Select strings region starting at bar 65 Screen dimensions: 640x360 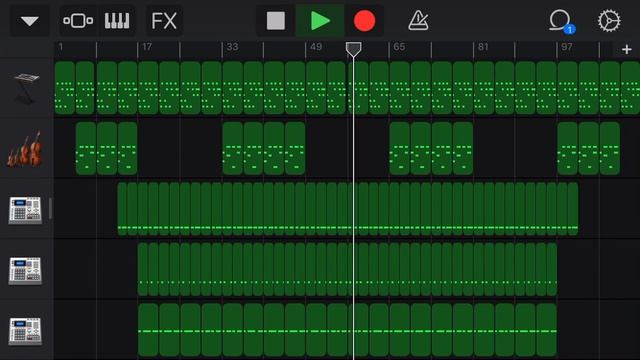[x=400, y=148]
